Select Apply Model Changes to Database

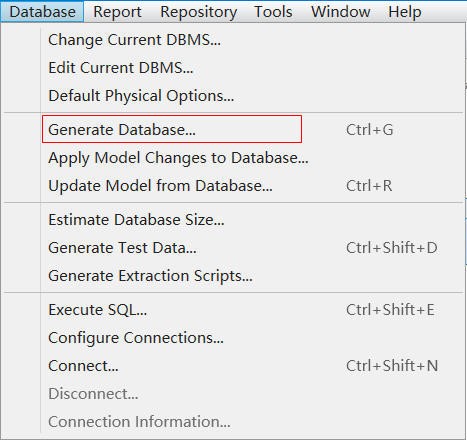point(233,158)
